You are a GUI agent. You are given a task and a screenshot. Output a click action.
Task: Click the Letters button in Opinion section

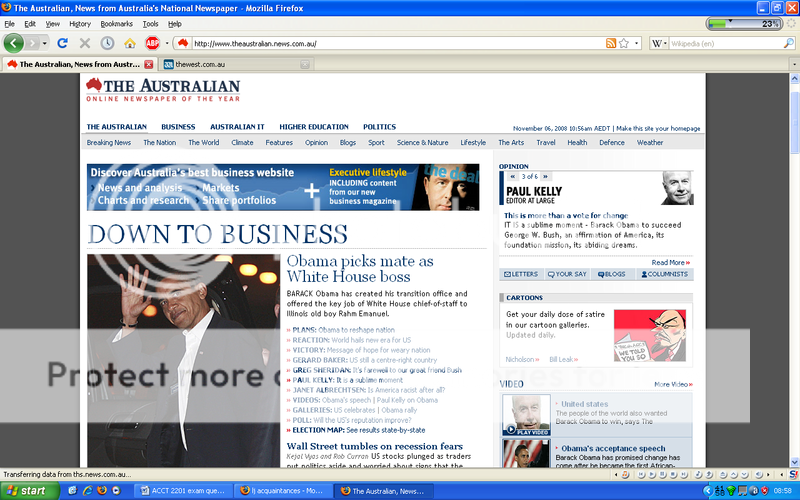point(521,274)
